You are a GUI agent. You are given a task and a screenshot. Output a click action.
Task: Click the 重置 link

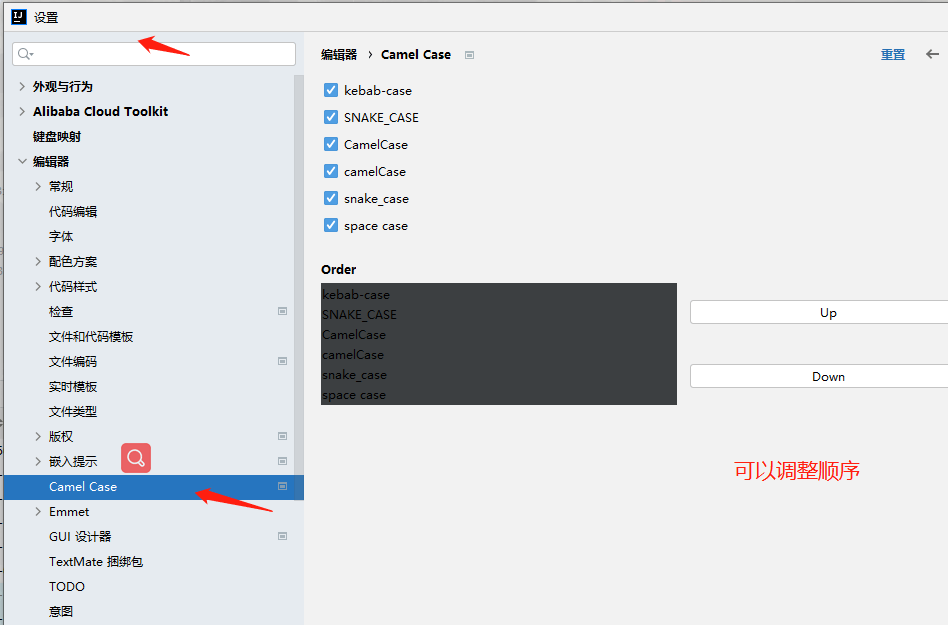(x=893, y=54)
